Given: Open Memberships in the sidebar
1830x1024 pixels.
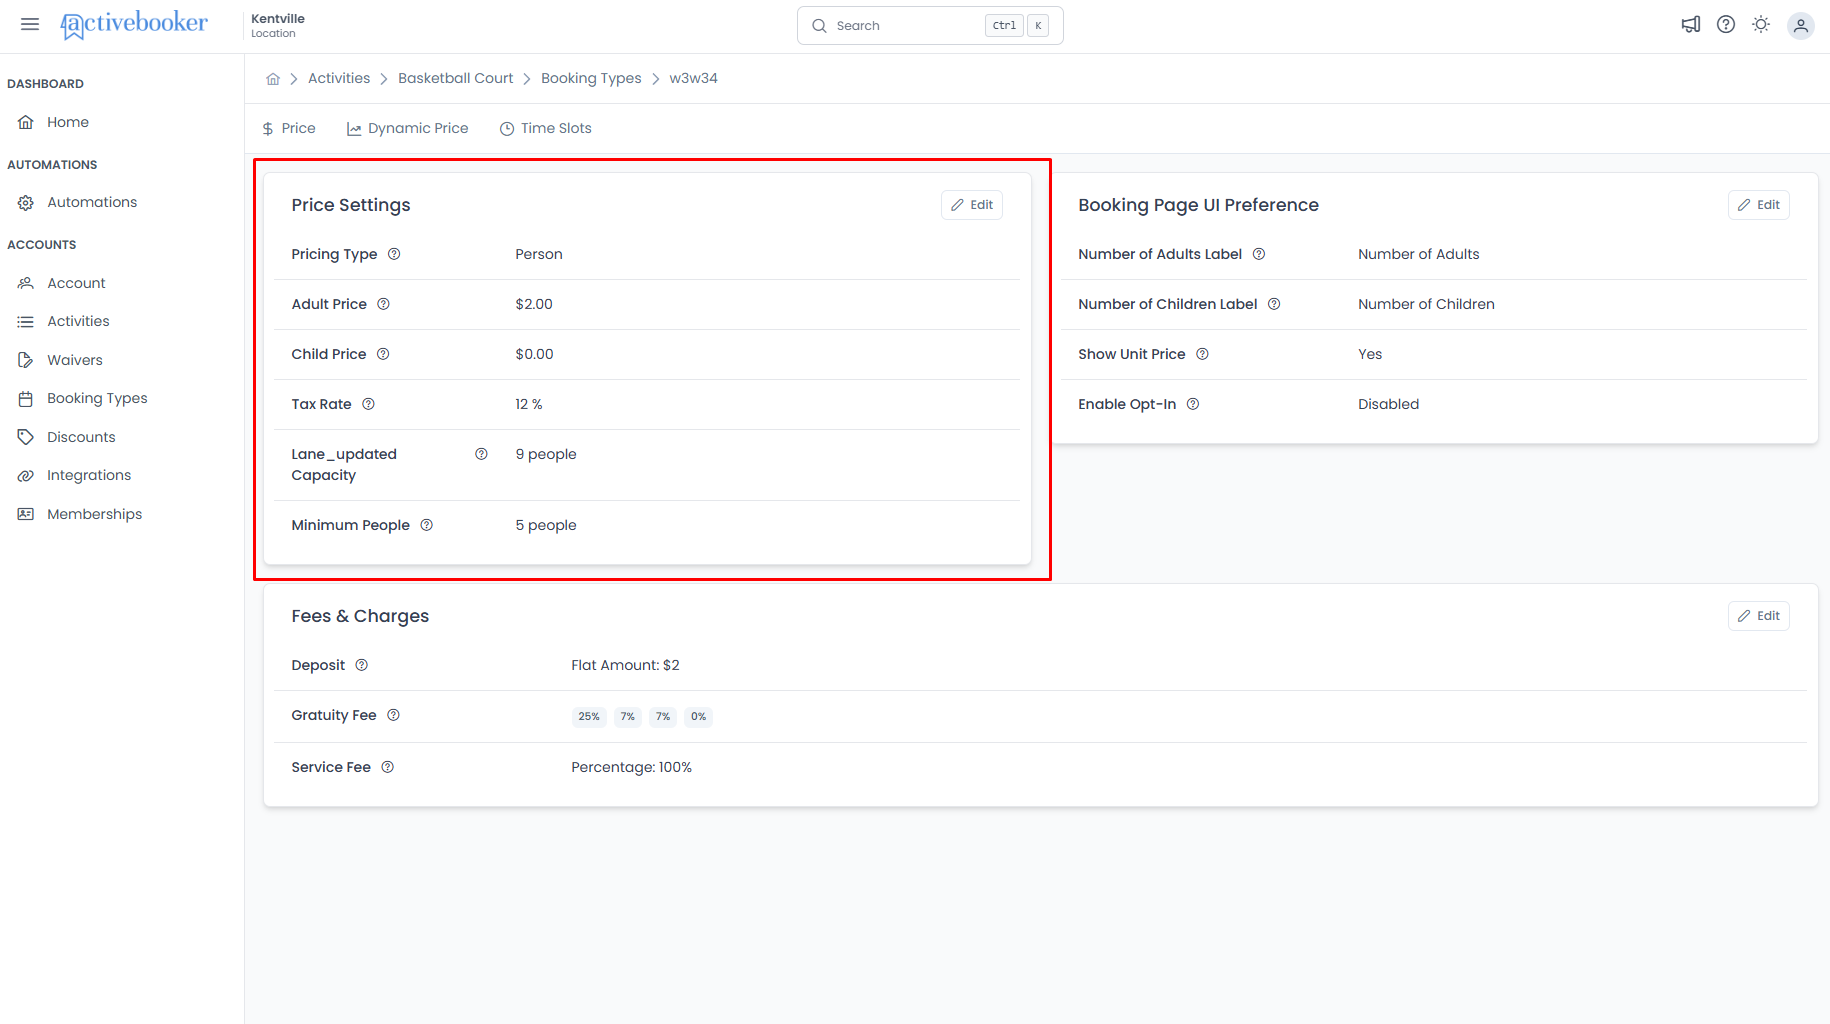Looking at the screenshot, I should pos(94,514).
